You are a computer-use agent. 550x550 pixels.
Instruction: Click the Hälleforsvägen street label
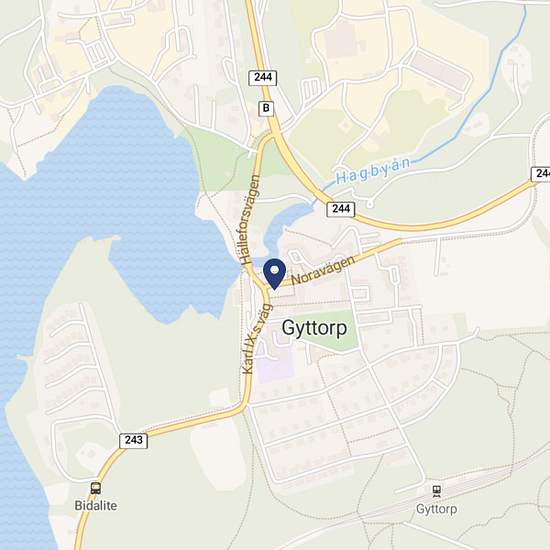[x=251, y=220]
